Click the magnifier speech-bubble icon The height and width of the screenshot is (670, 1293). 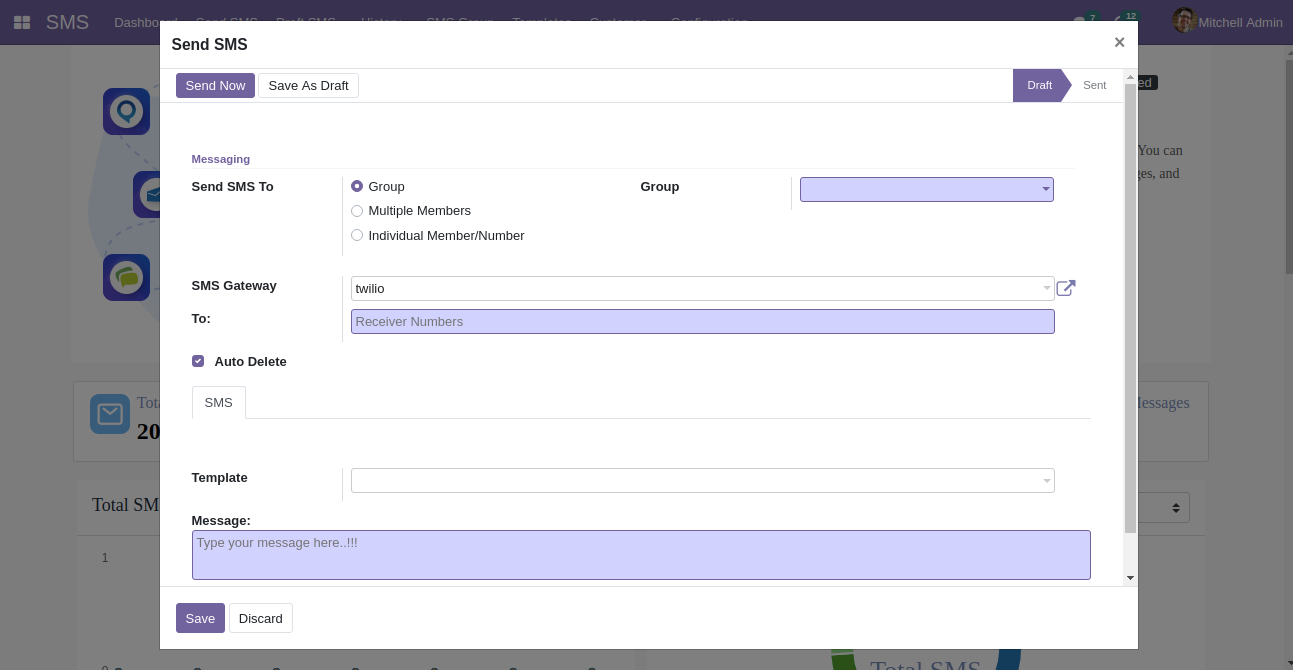[127, 111]
